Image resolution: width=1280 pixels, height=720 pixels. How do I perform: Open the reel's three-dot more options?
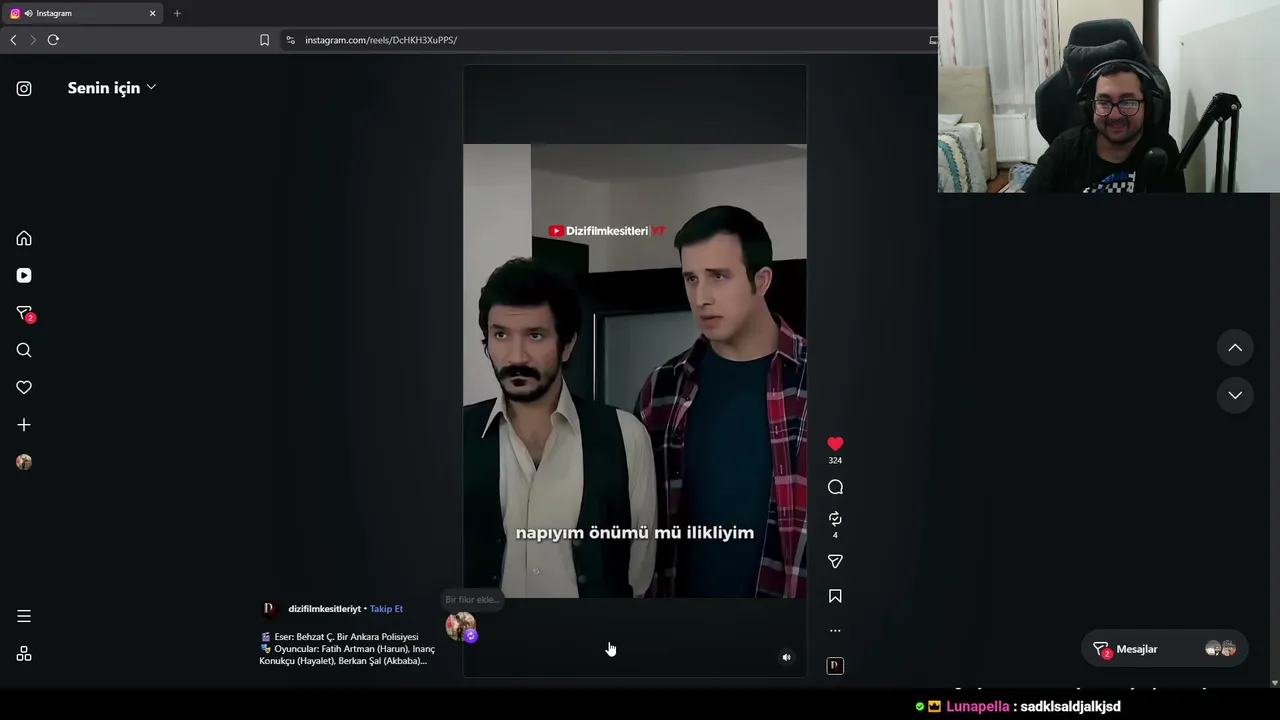(x=835, y=630)
